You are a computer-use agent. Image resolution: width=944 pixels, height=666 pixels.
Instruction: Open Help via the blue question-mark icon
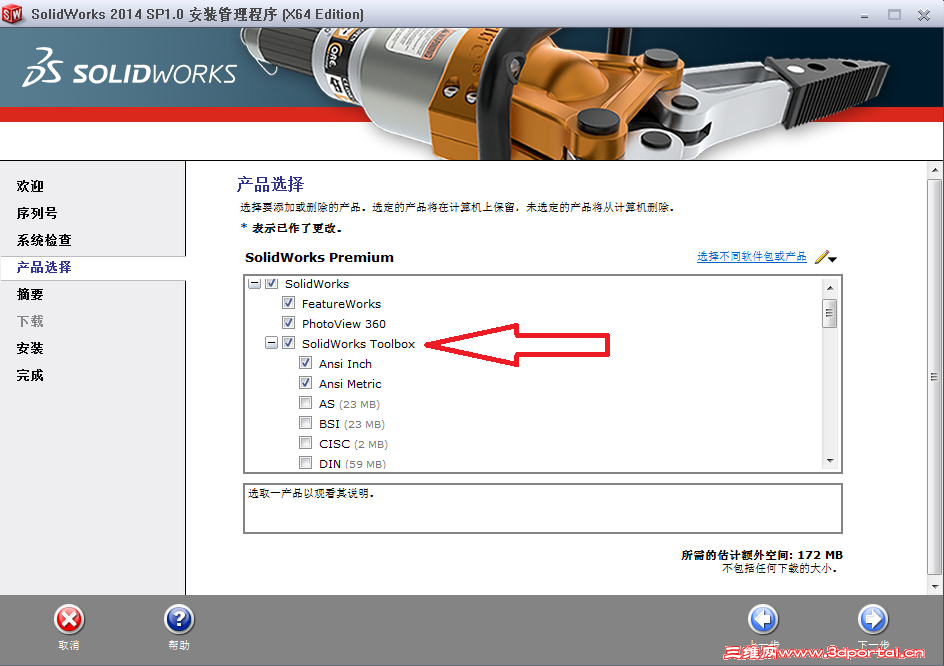pyautogui.click(x=179, y=619)
